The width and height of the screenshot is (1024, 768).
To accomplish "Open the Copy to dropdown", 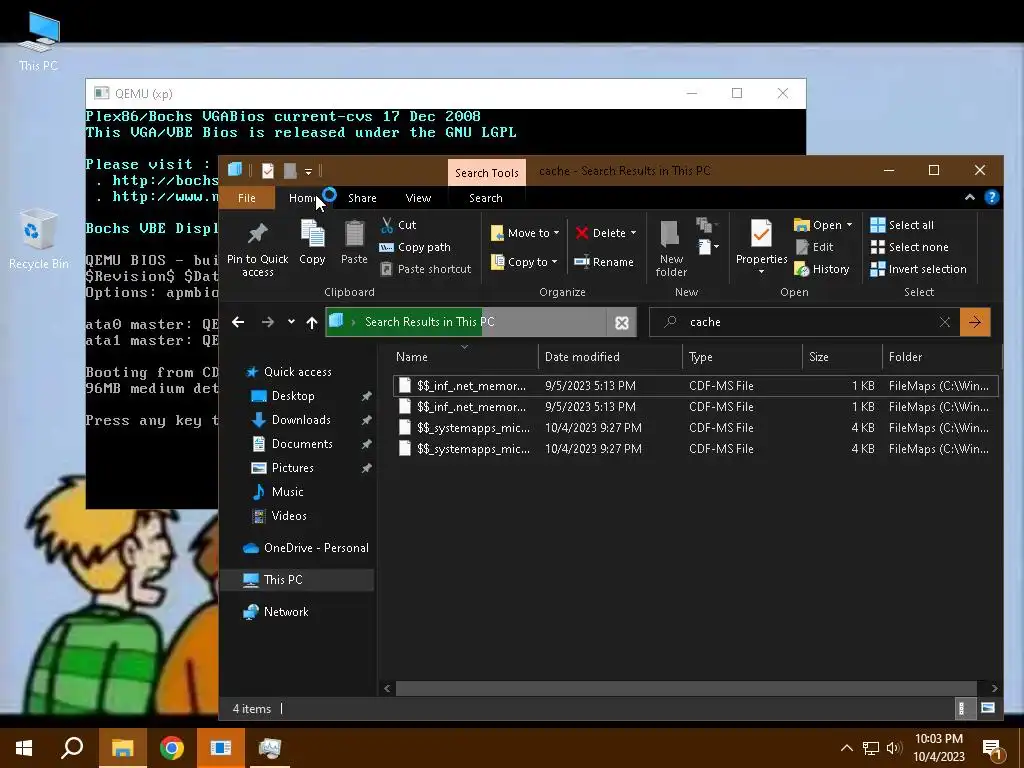I will point(524,262).
